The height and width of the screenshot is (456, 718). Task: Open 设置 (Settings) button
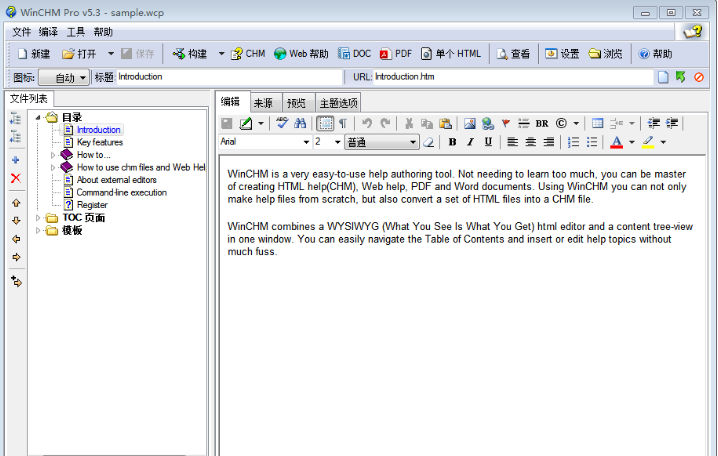[x=562, y=54]
